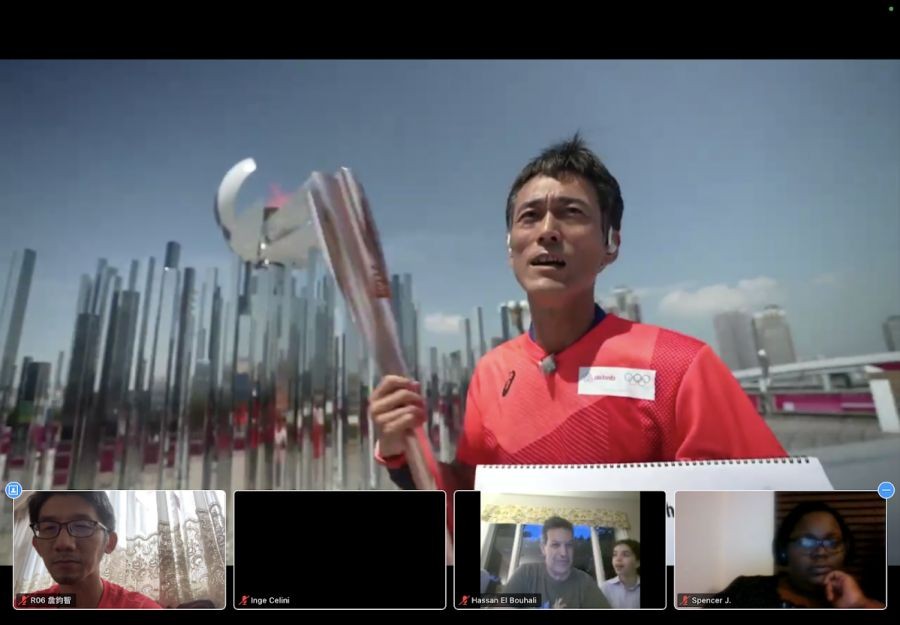The image size is (900, 625).
Task: Click the name label 'Inge Celini'
Action: click(270, 600)
